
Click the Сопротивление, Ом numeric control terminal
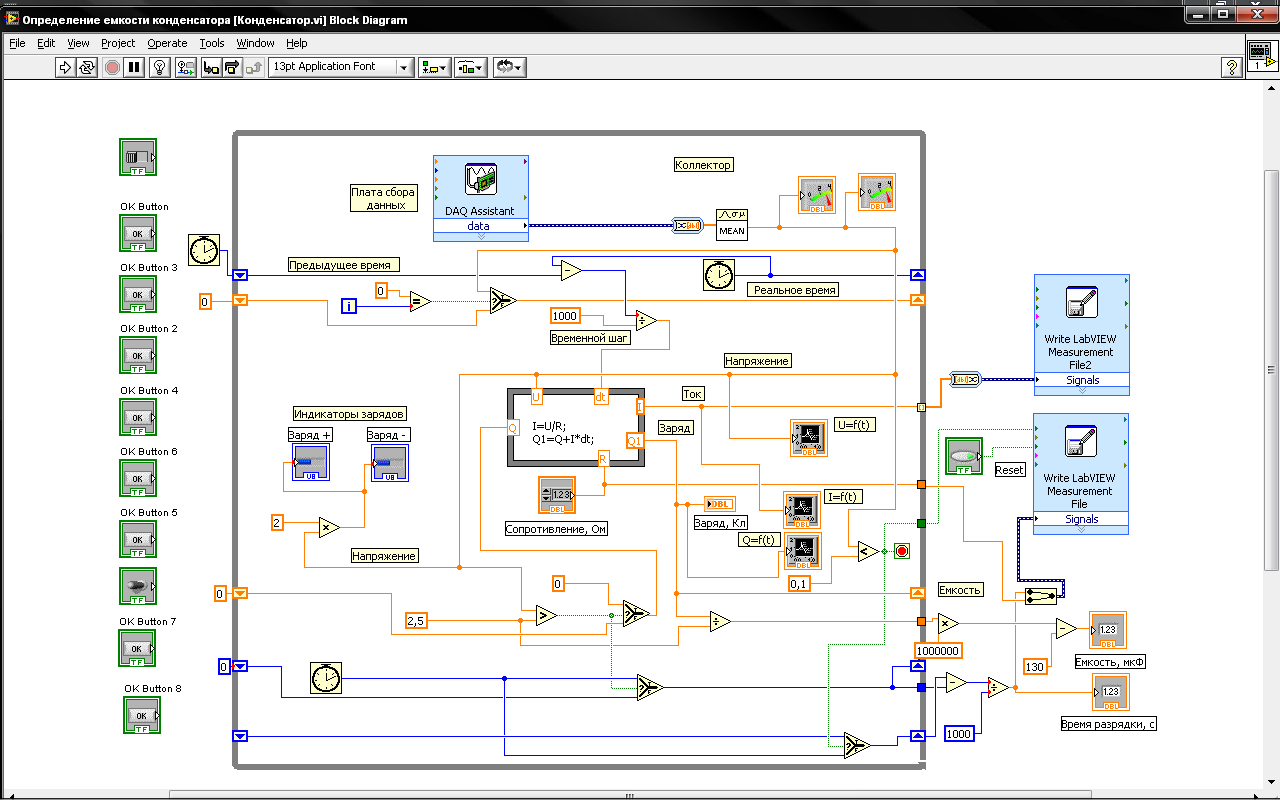click(557, 495)
